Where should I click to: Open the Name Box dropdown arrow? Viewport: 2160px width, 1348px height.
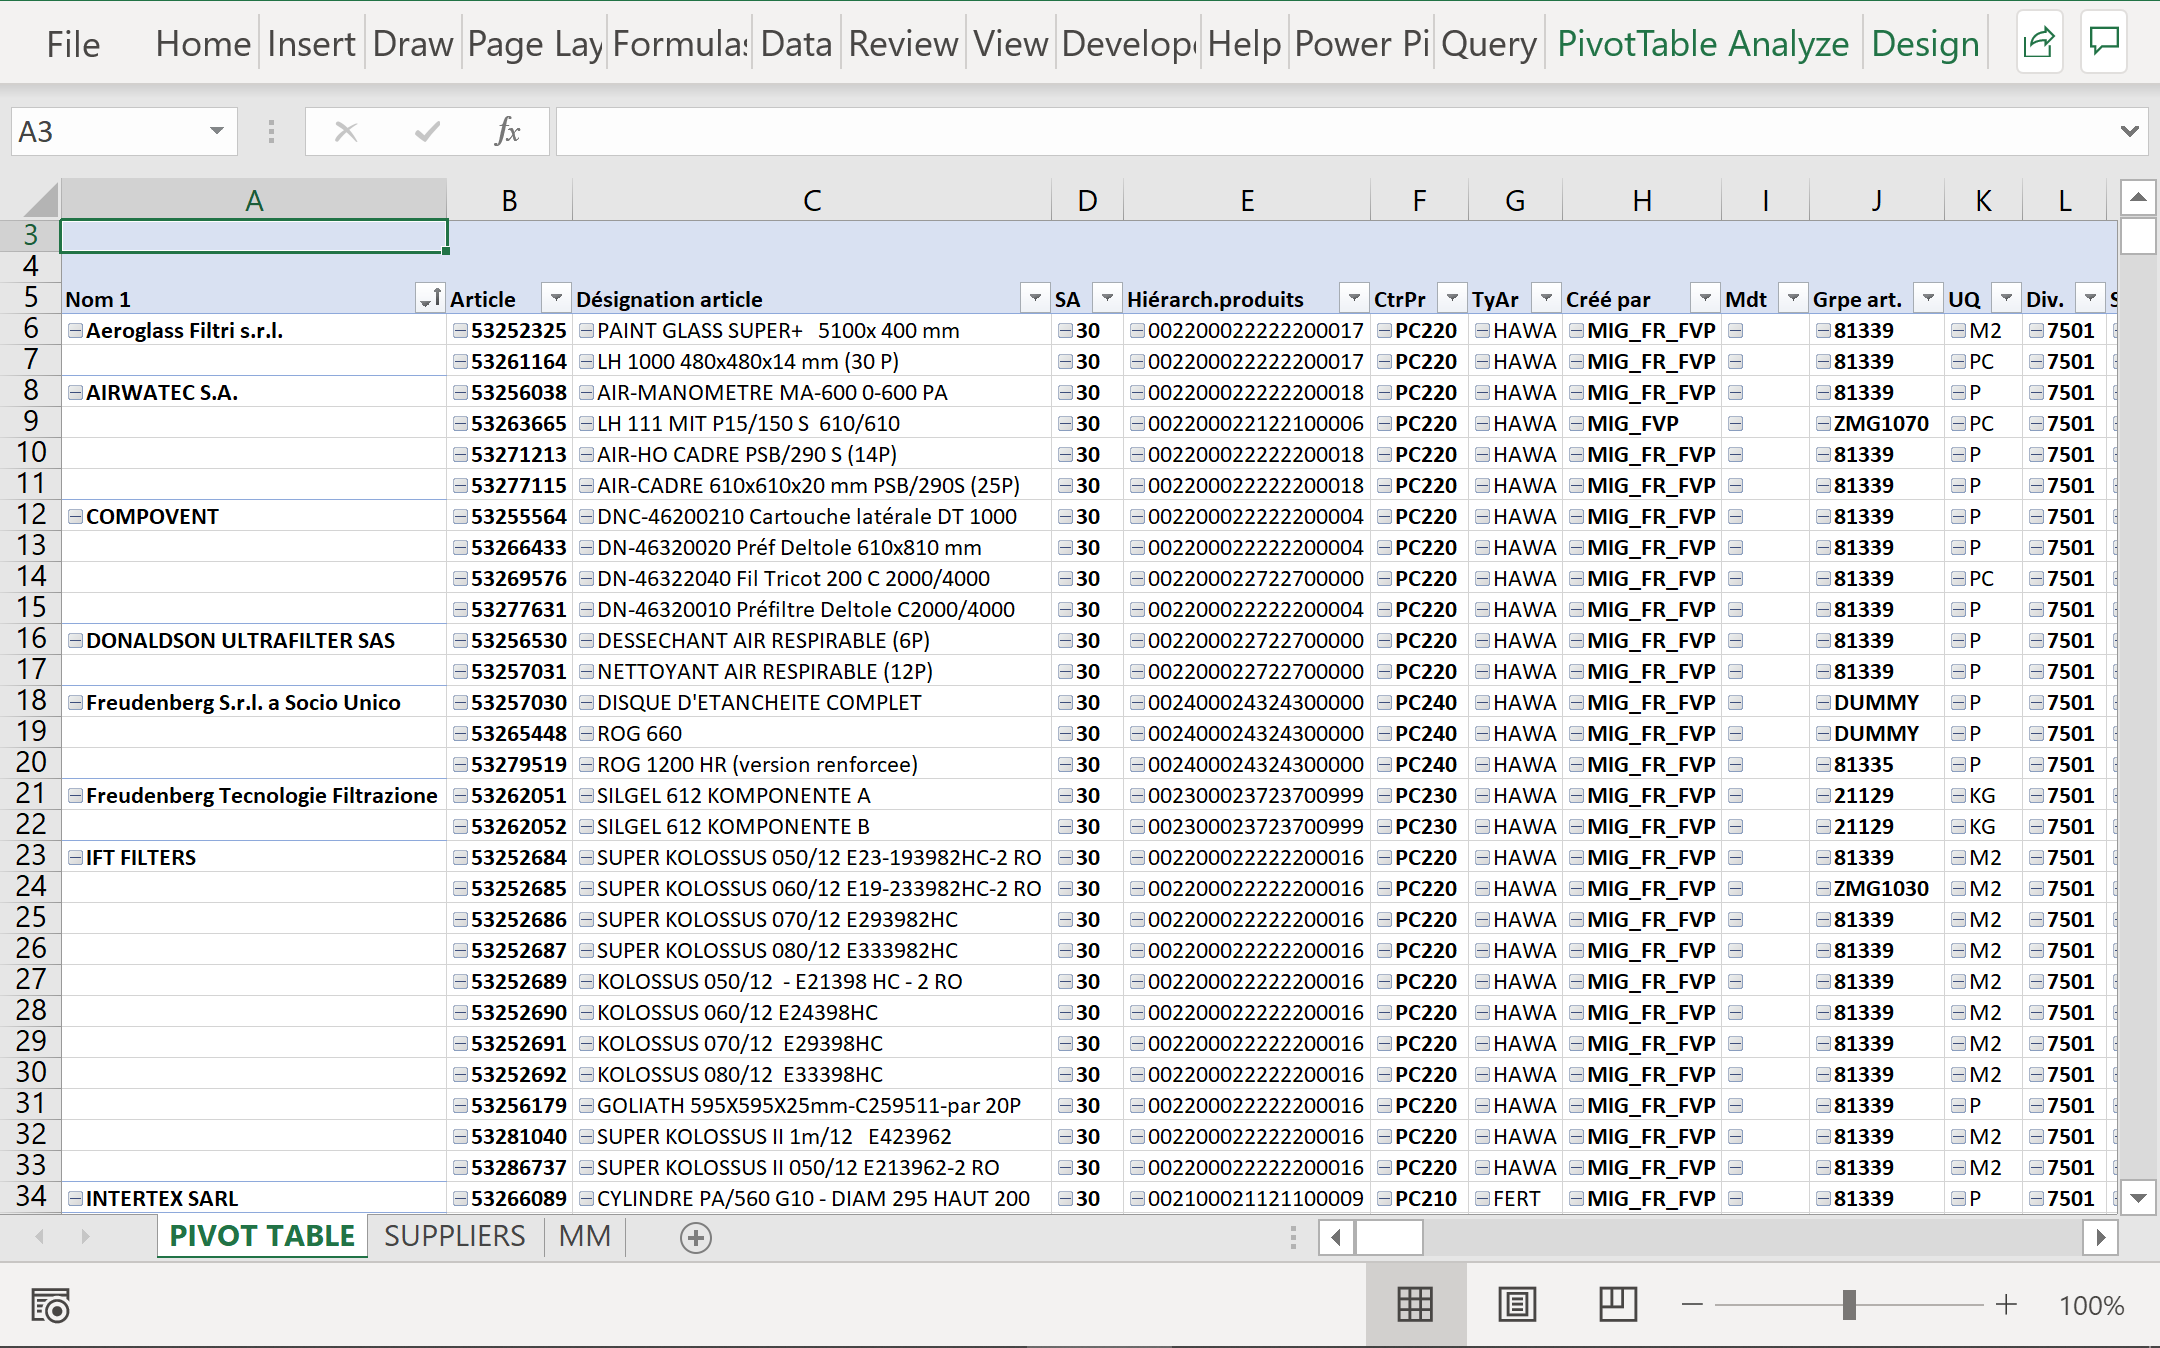(216, 131)
